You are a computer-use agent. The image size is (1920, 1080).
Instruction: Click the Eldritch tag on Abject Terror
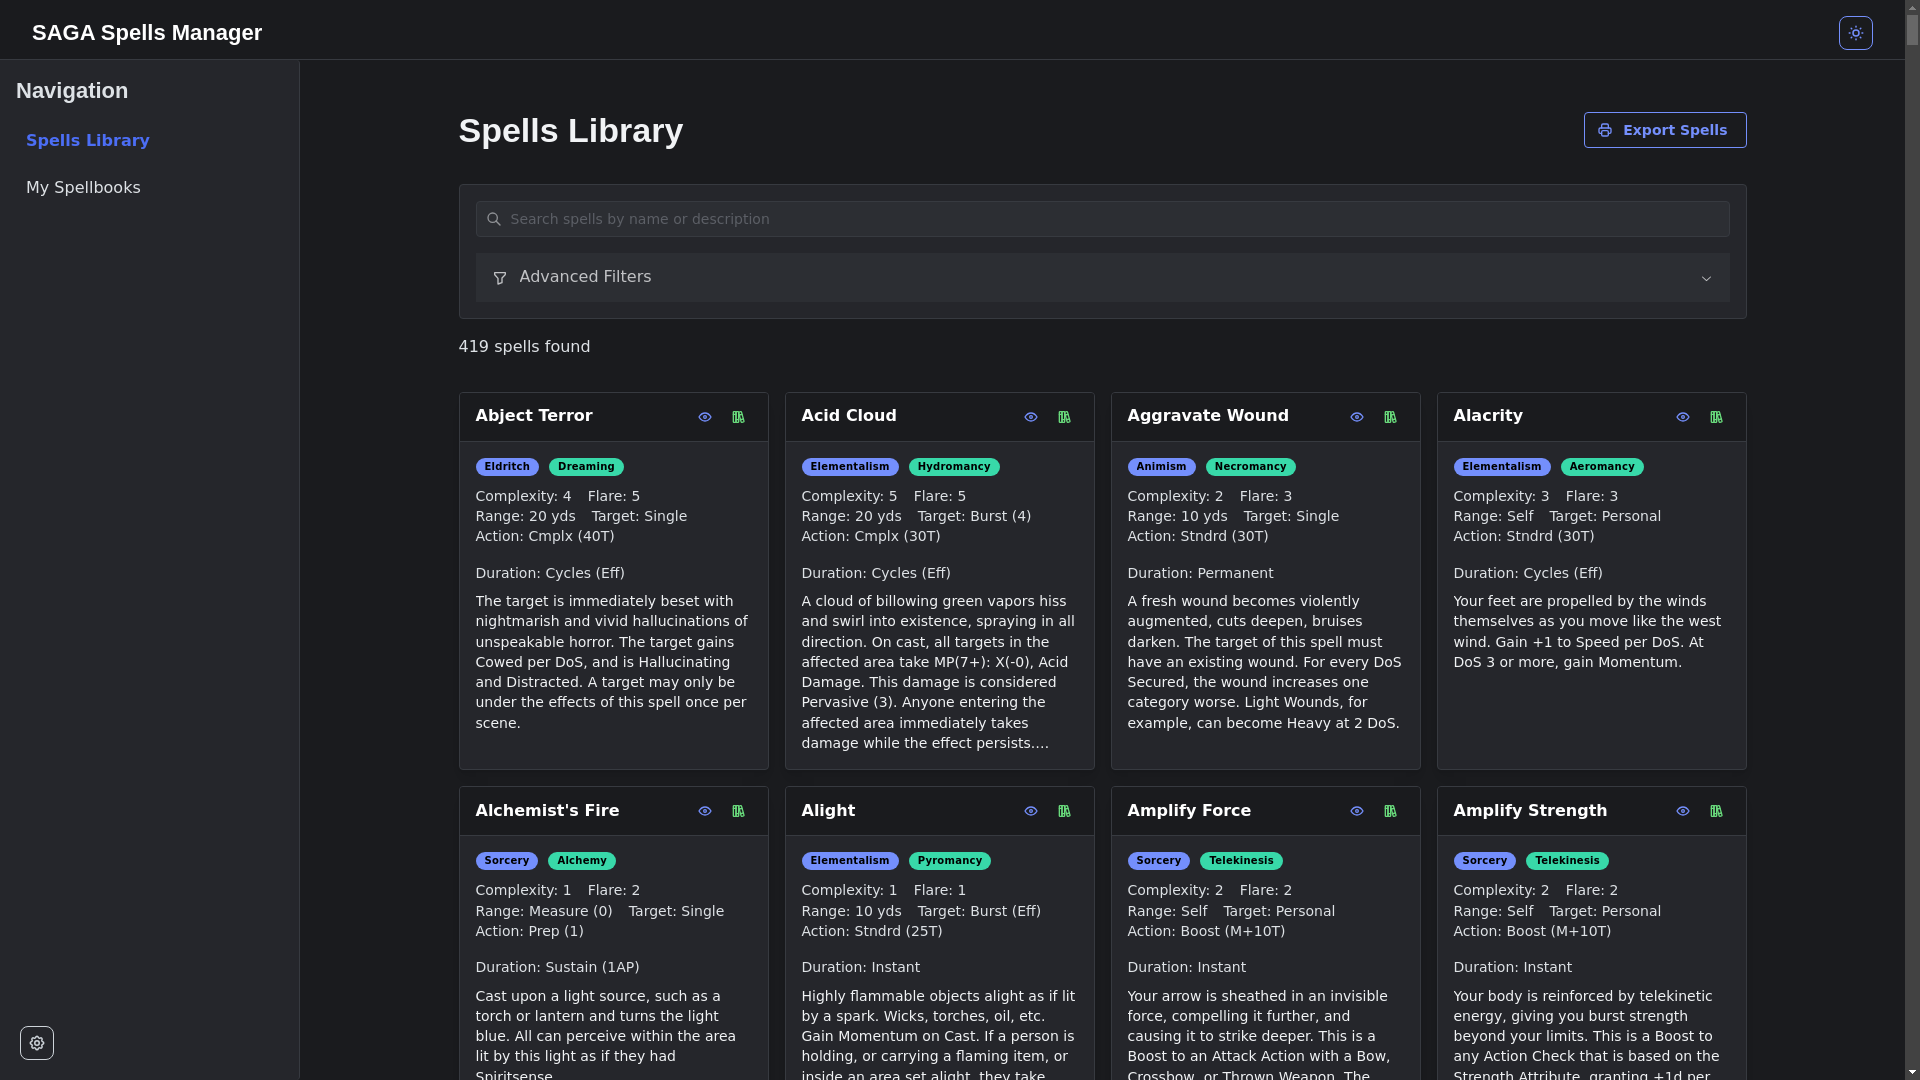point(507,467)
